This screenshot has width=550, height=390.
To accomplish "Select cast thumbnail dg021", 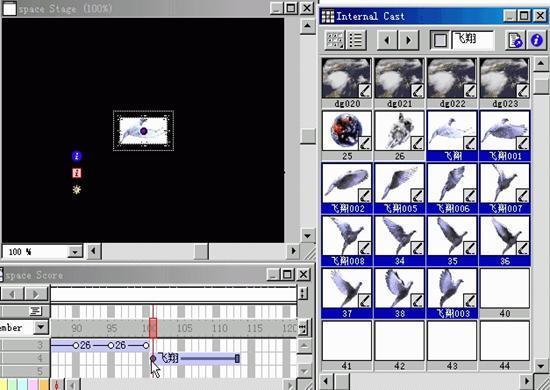I will point(400,83).
